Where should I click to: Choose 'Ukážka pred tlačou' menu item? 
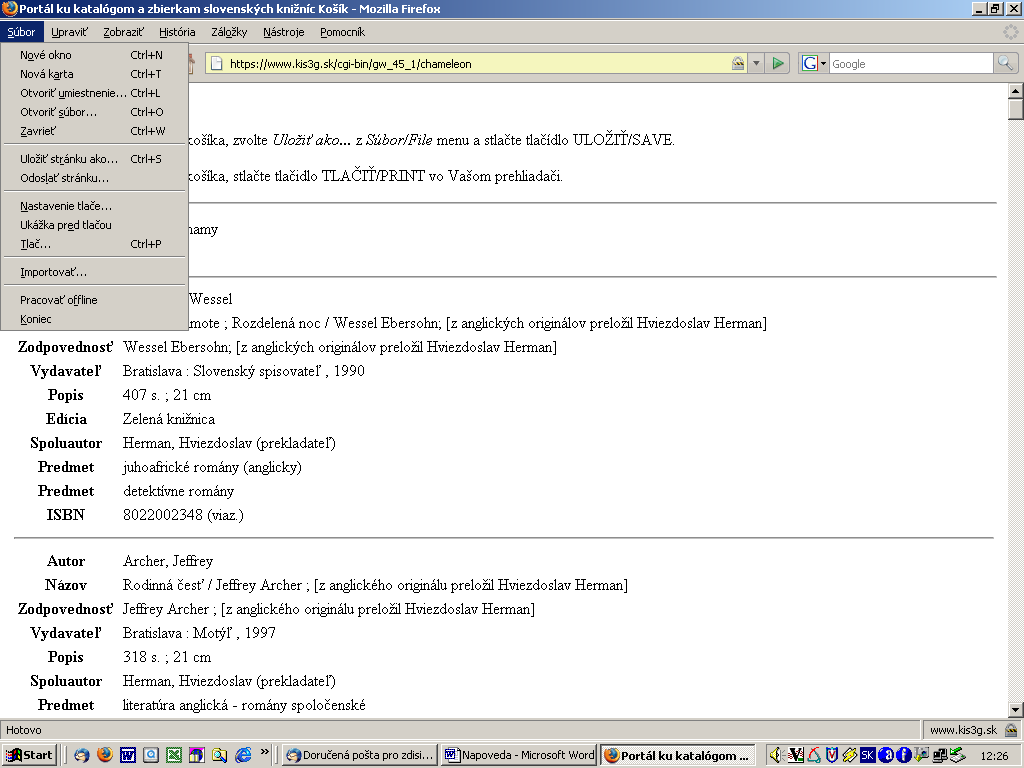click(66, 225)
